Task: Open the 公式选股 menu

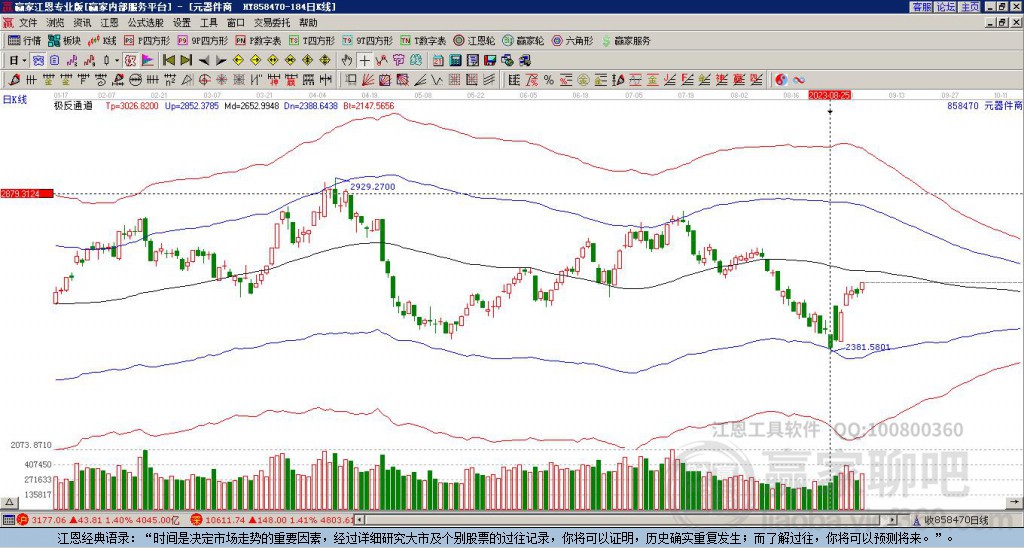Action: pyautogui.click(x=146, y=23)
